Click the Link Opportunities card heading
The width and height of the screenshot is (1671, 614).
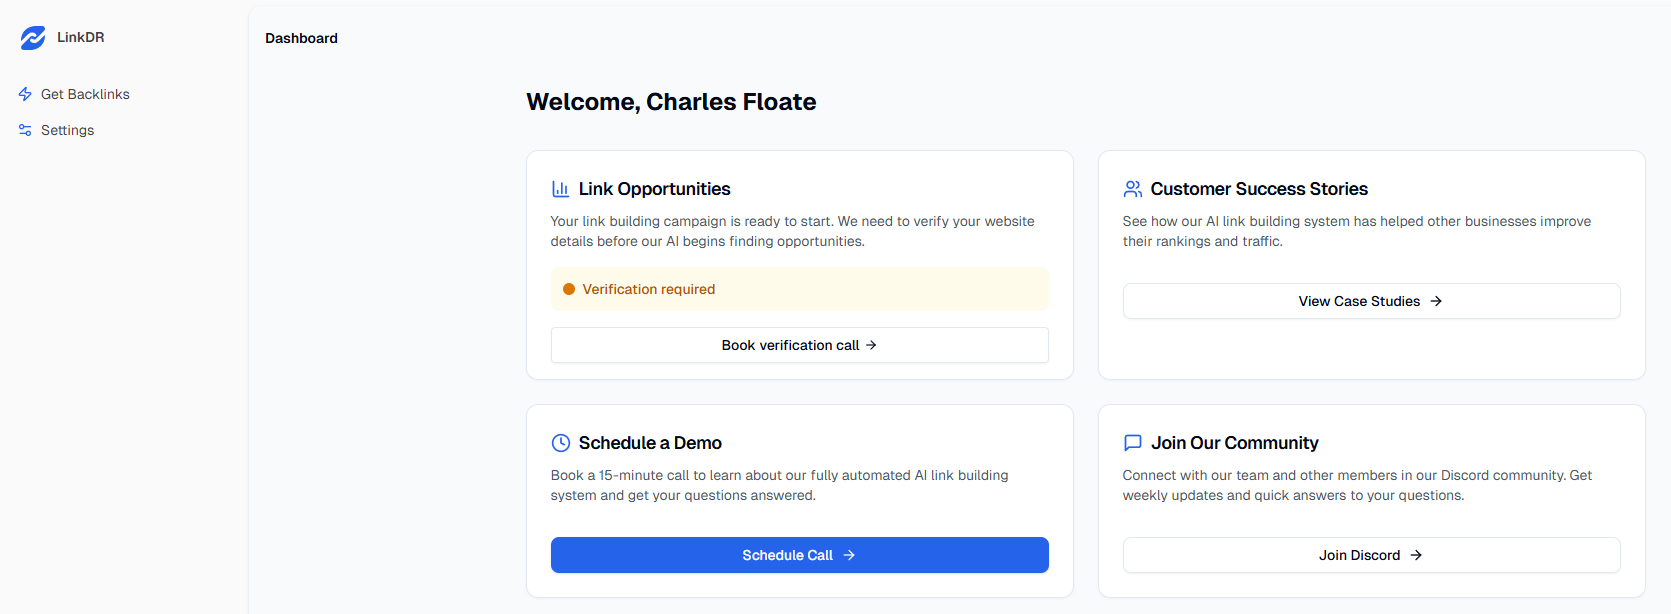(655, 189)
